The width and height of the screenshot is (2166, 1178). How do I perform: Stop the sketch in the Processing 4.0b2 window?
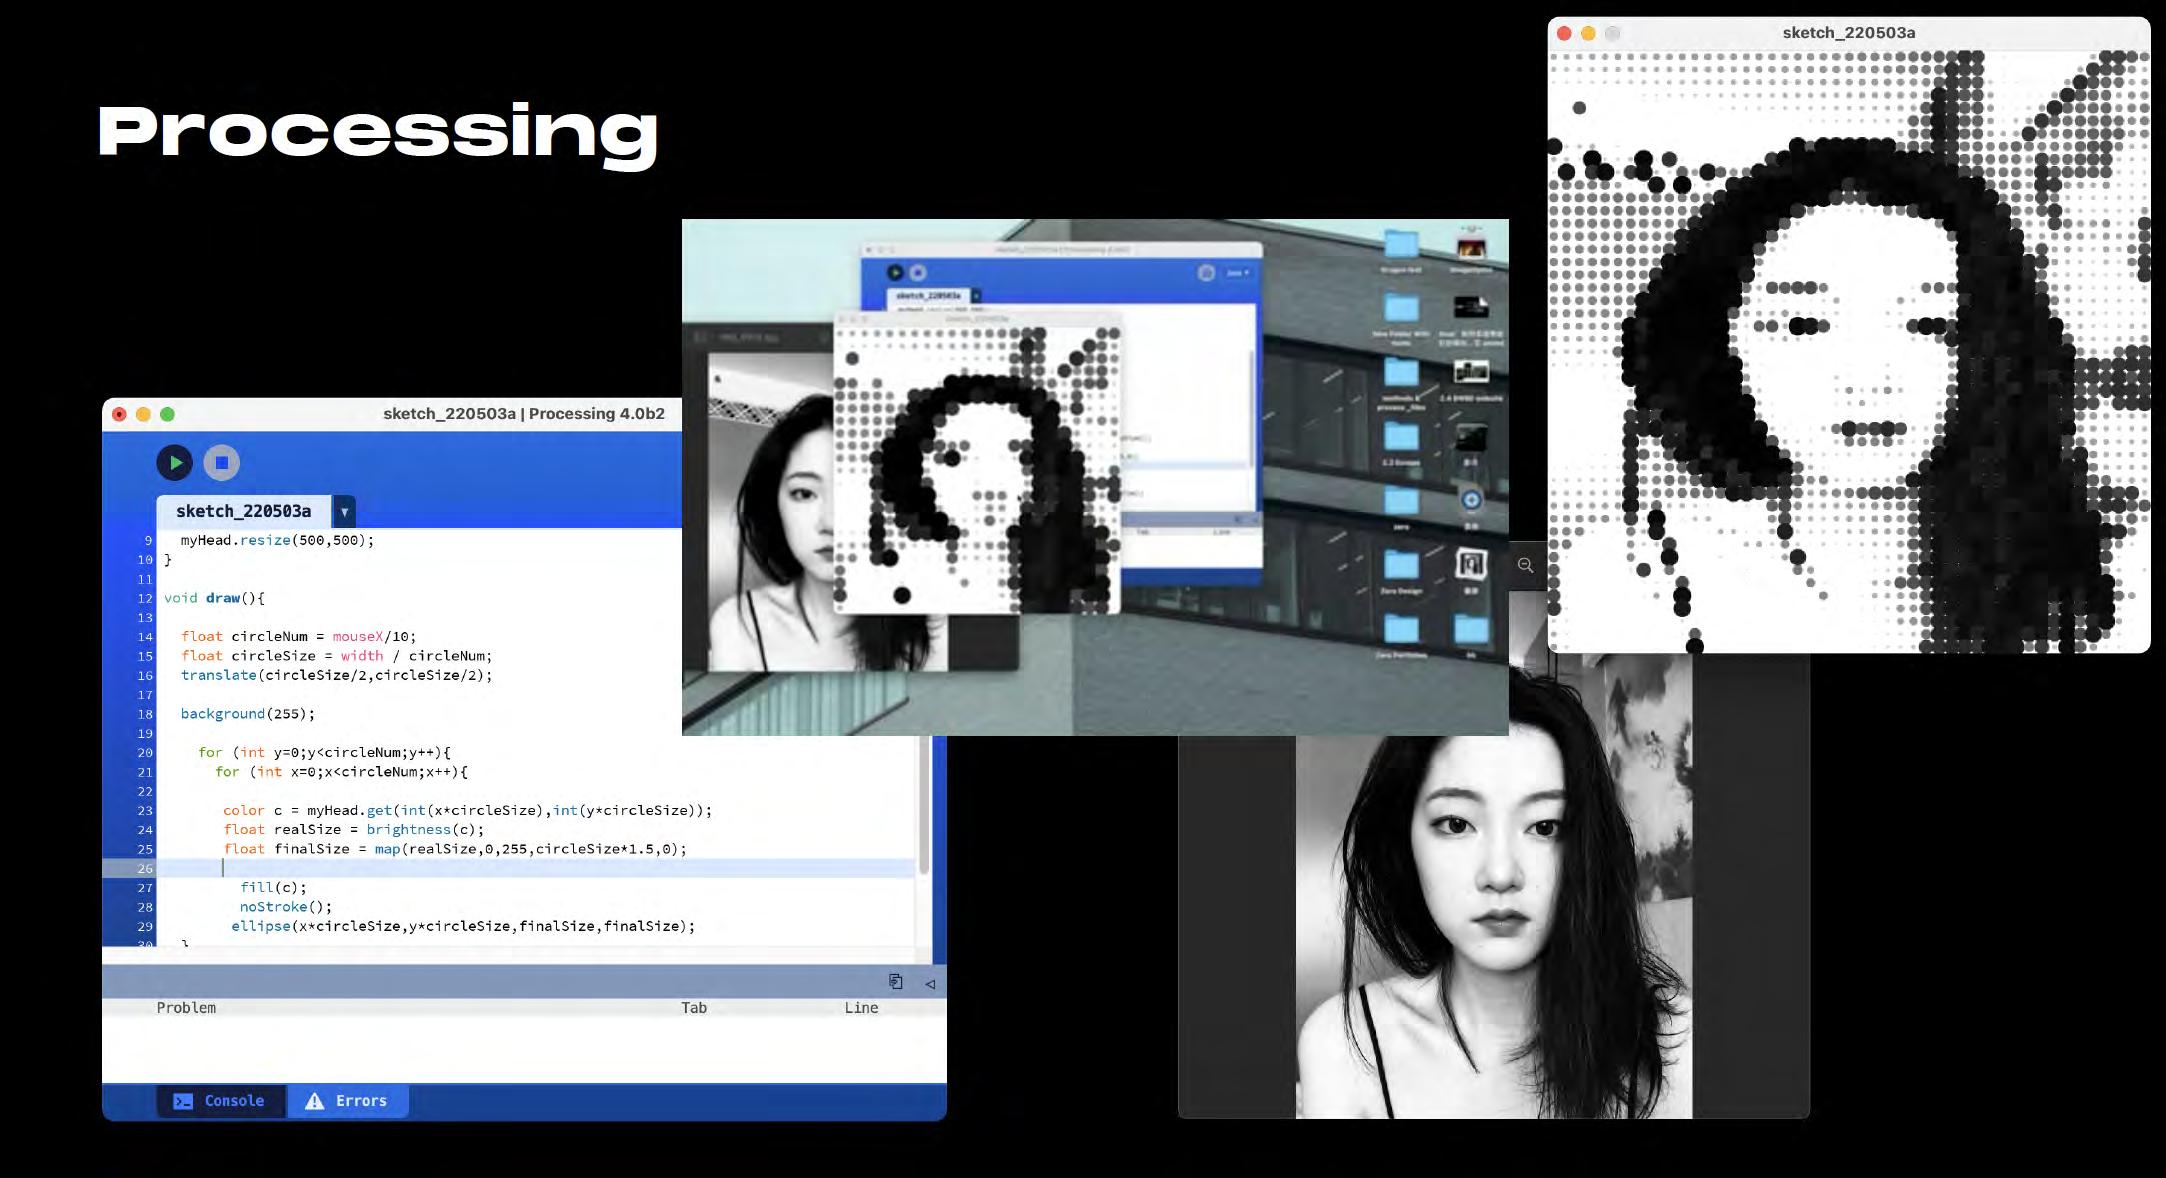pyautogui.click(x=222, y=462)
